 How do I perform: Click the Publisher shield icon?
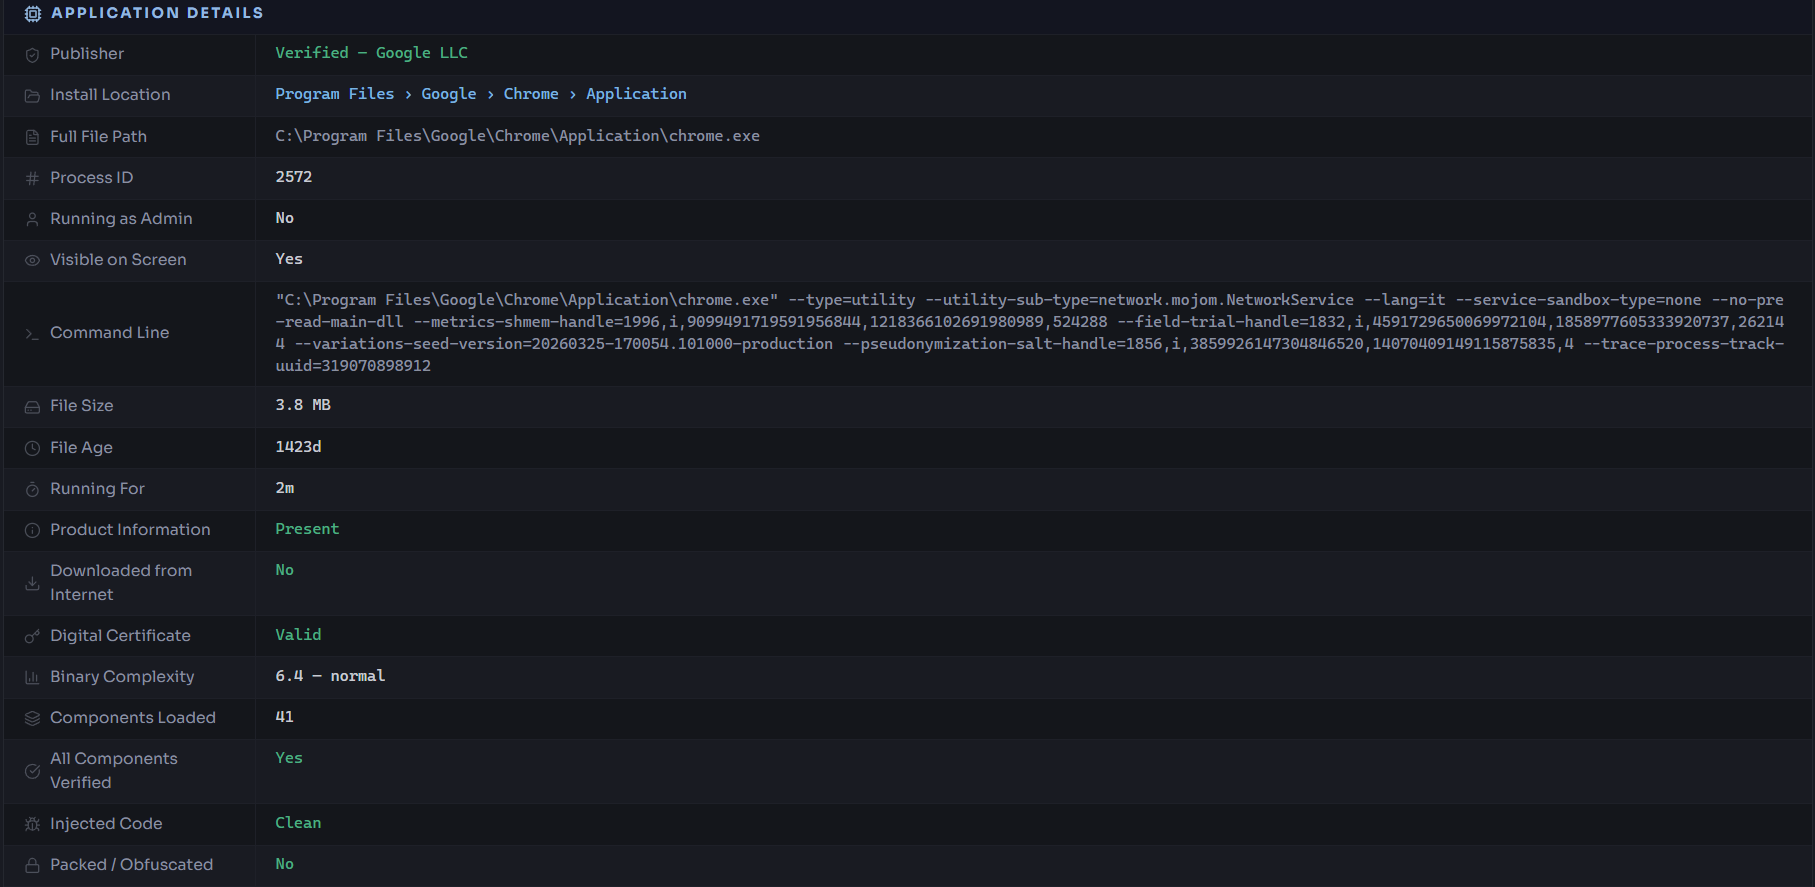pyautogui.click(x=32, y=55)
